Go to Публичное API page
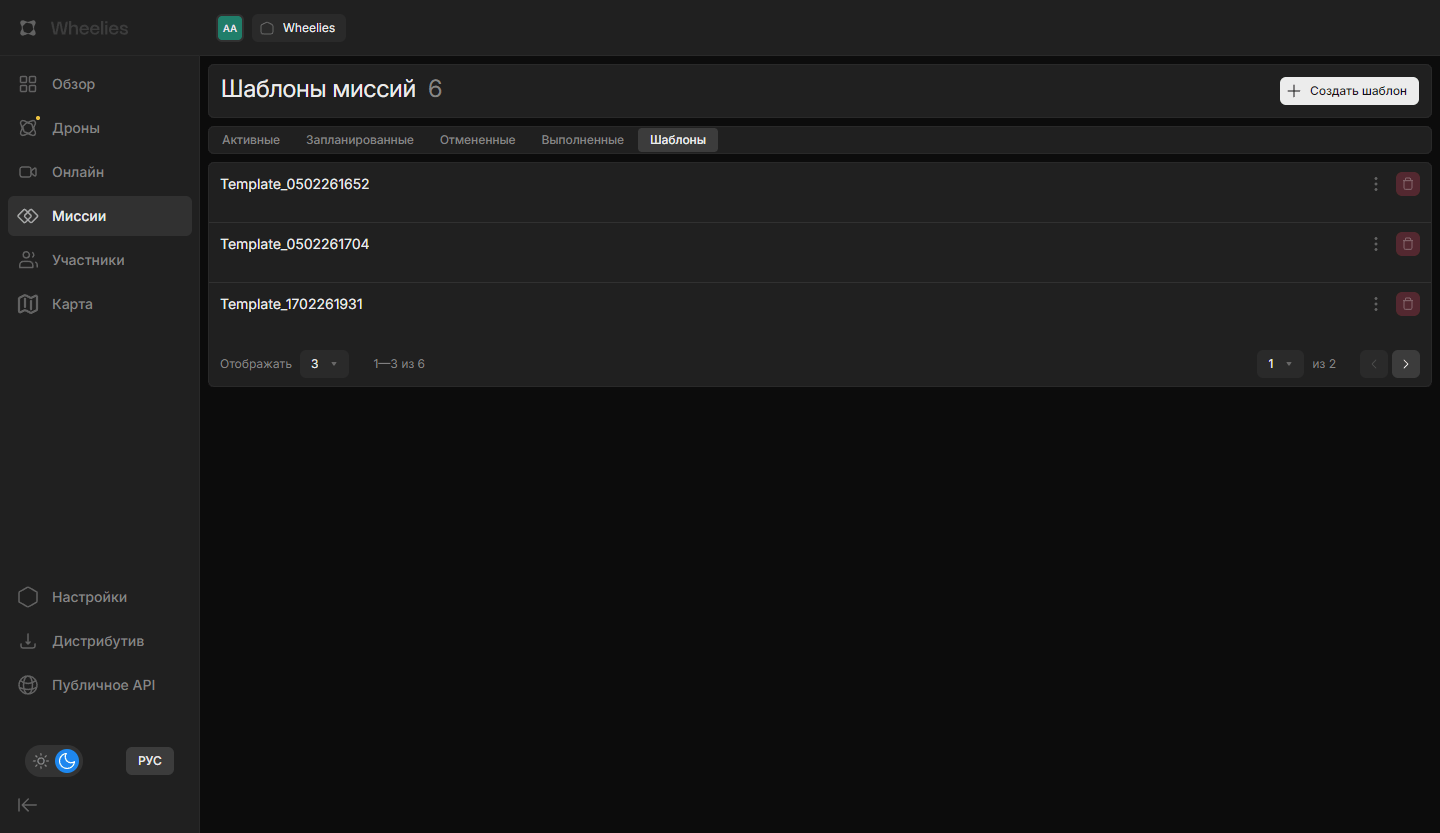1440x833 pixels. click(x=103, y=685)
